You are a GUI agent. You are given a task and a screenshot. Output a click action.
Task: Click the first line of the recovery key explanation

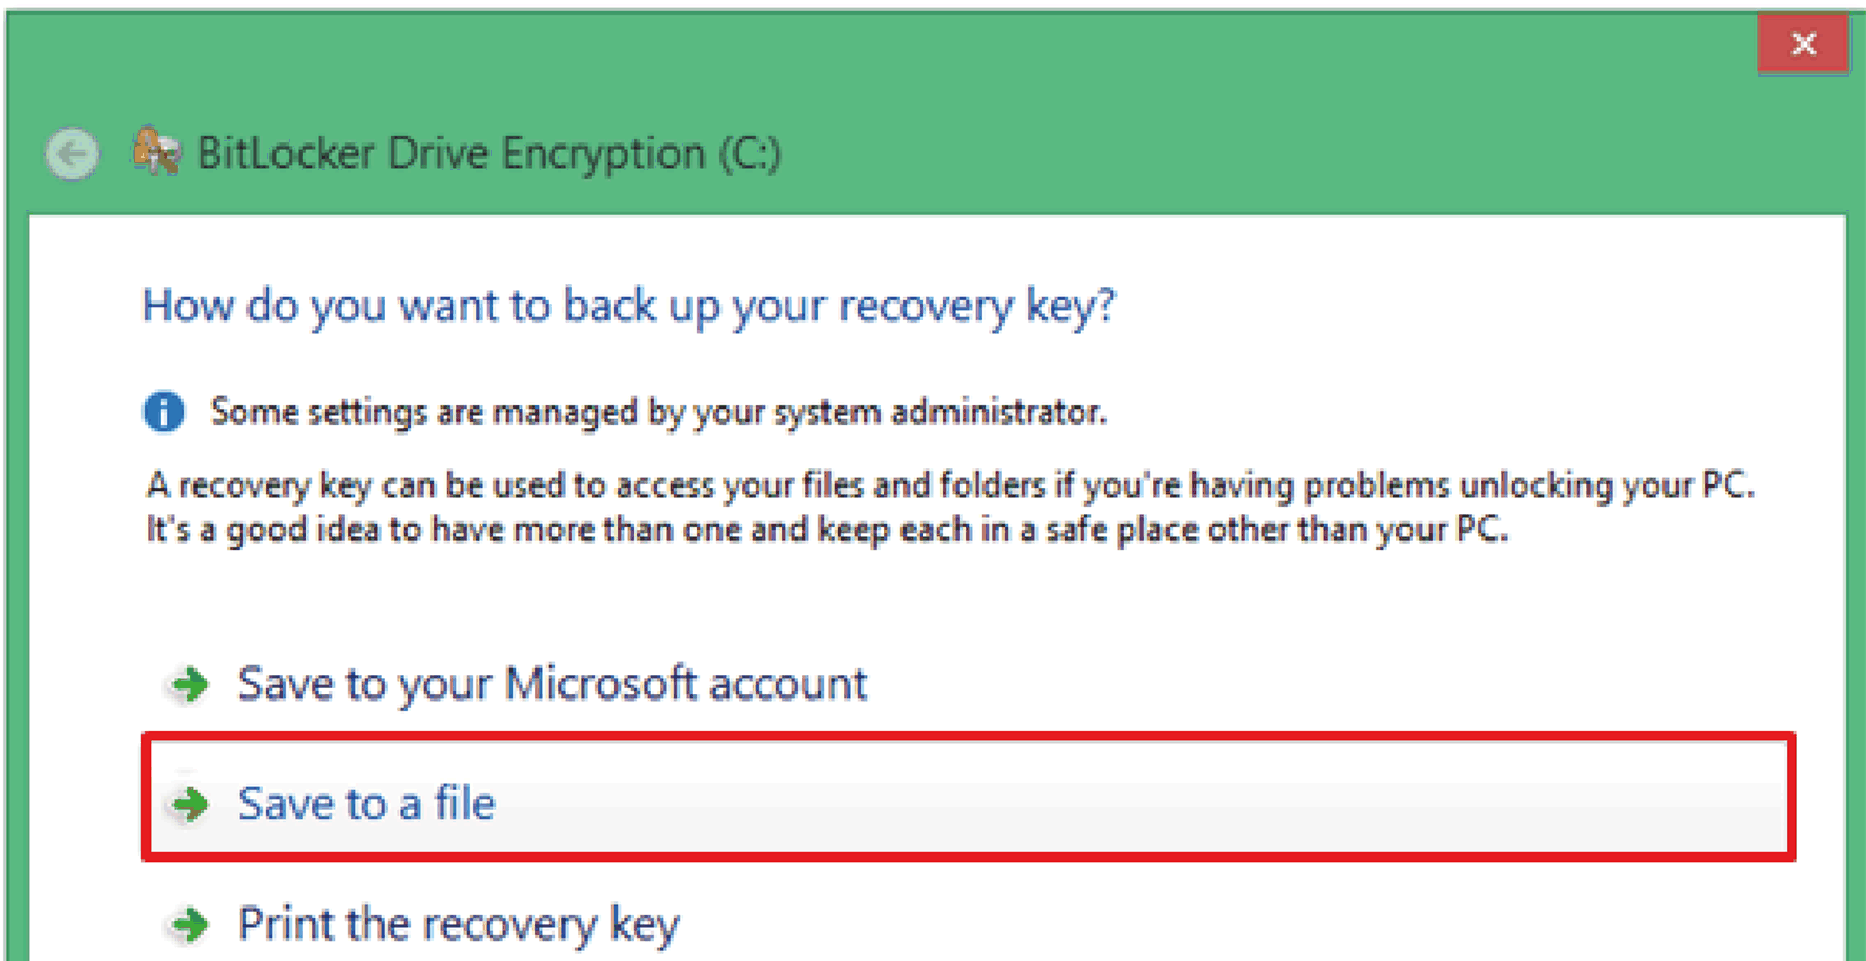950,485
